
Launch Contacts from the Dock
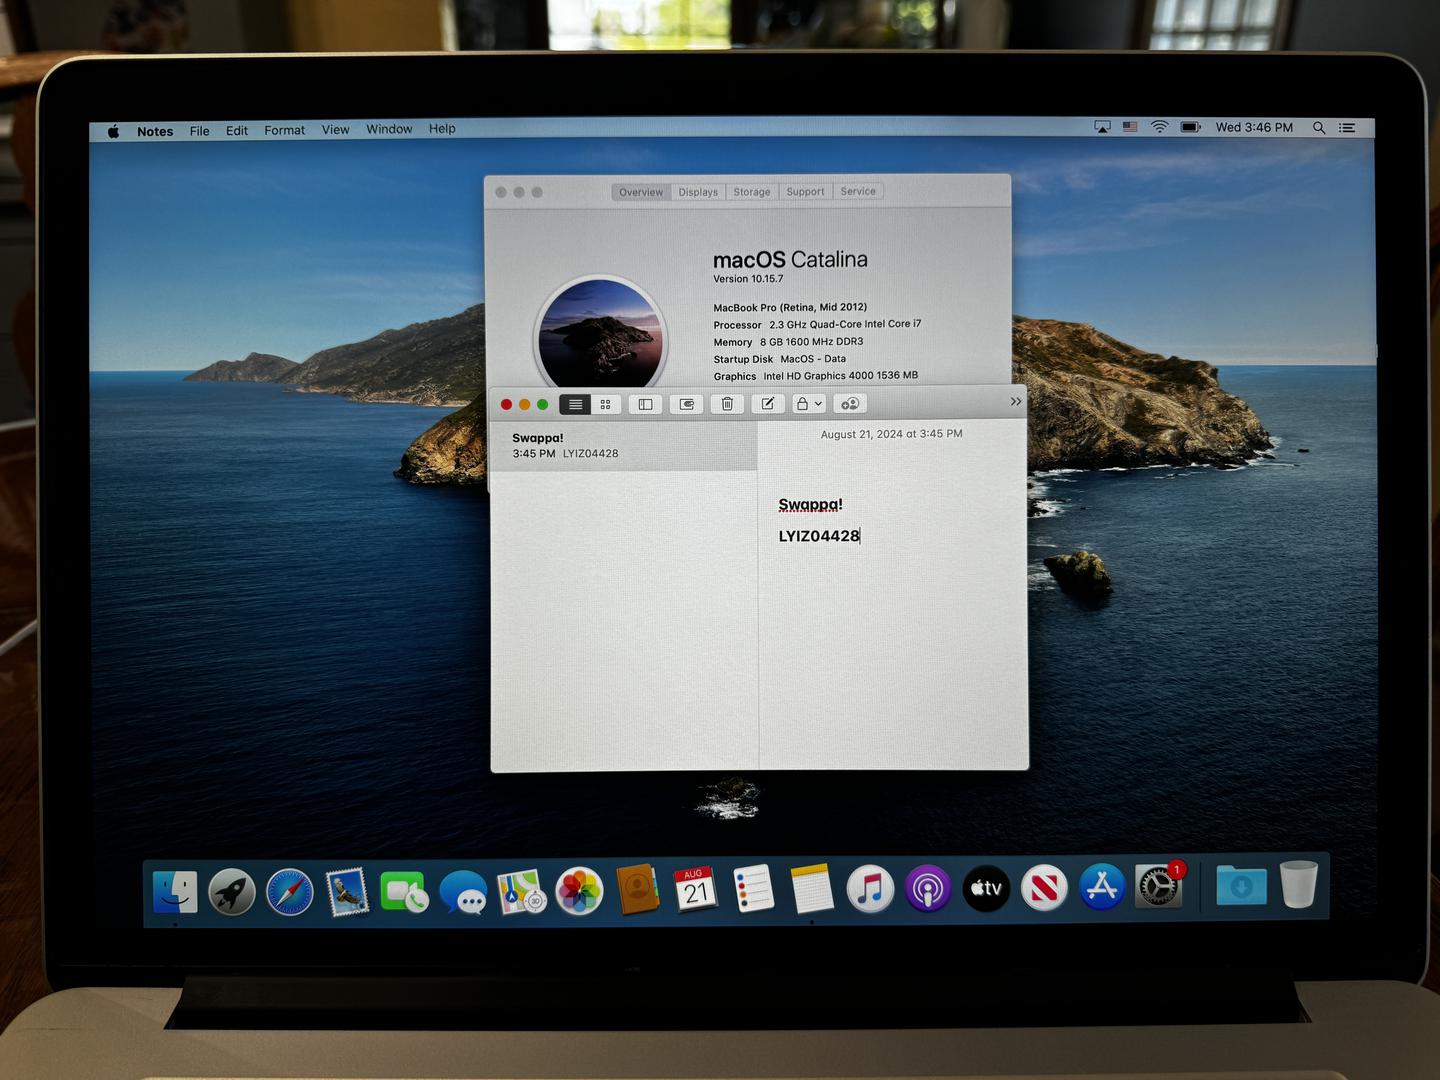coord(637,889)
